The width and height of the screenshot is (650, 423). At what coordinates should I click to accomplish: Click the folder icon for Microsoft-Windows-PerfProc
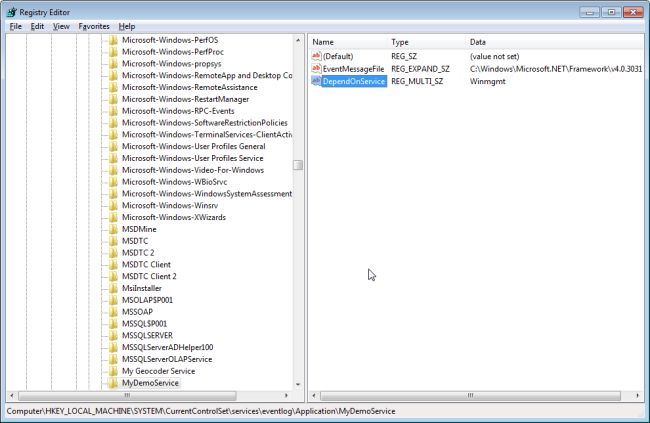point(113,52)
